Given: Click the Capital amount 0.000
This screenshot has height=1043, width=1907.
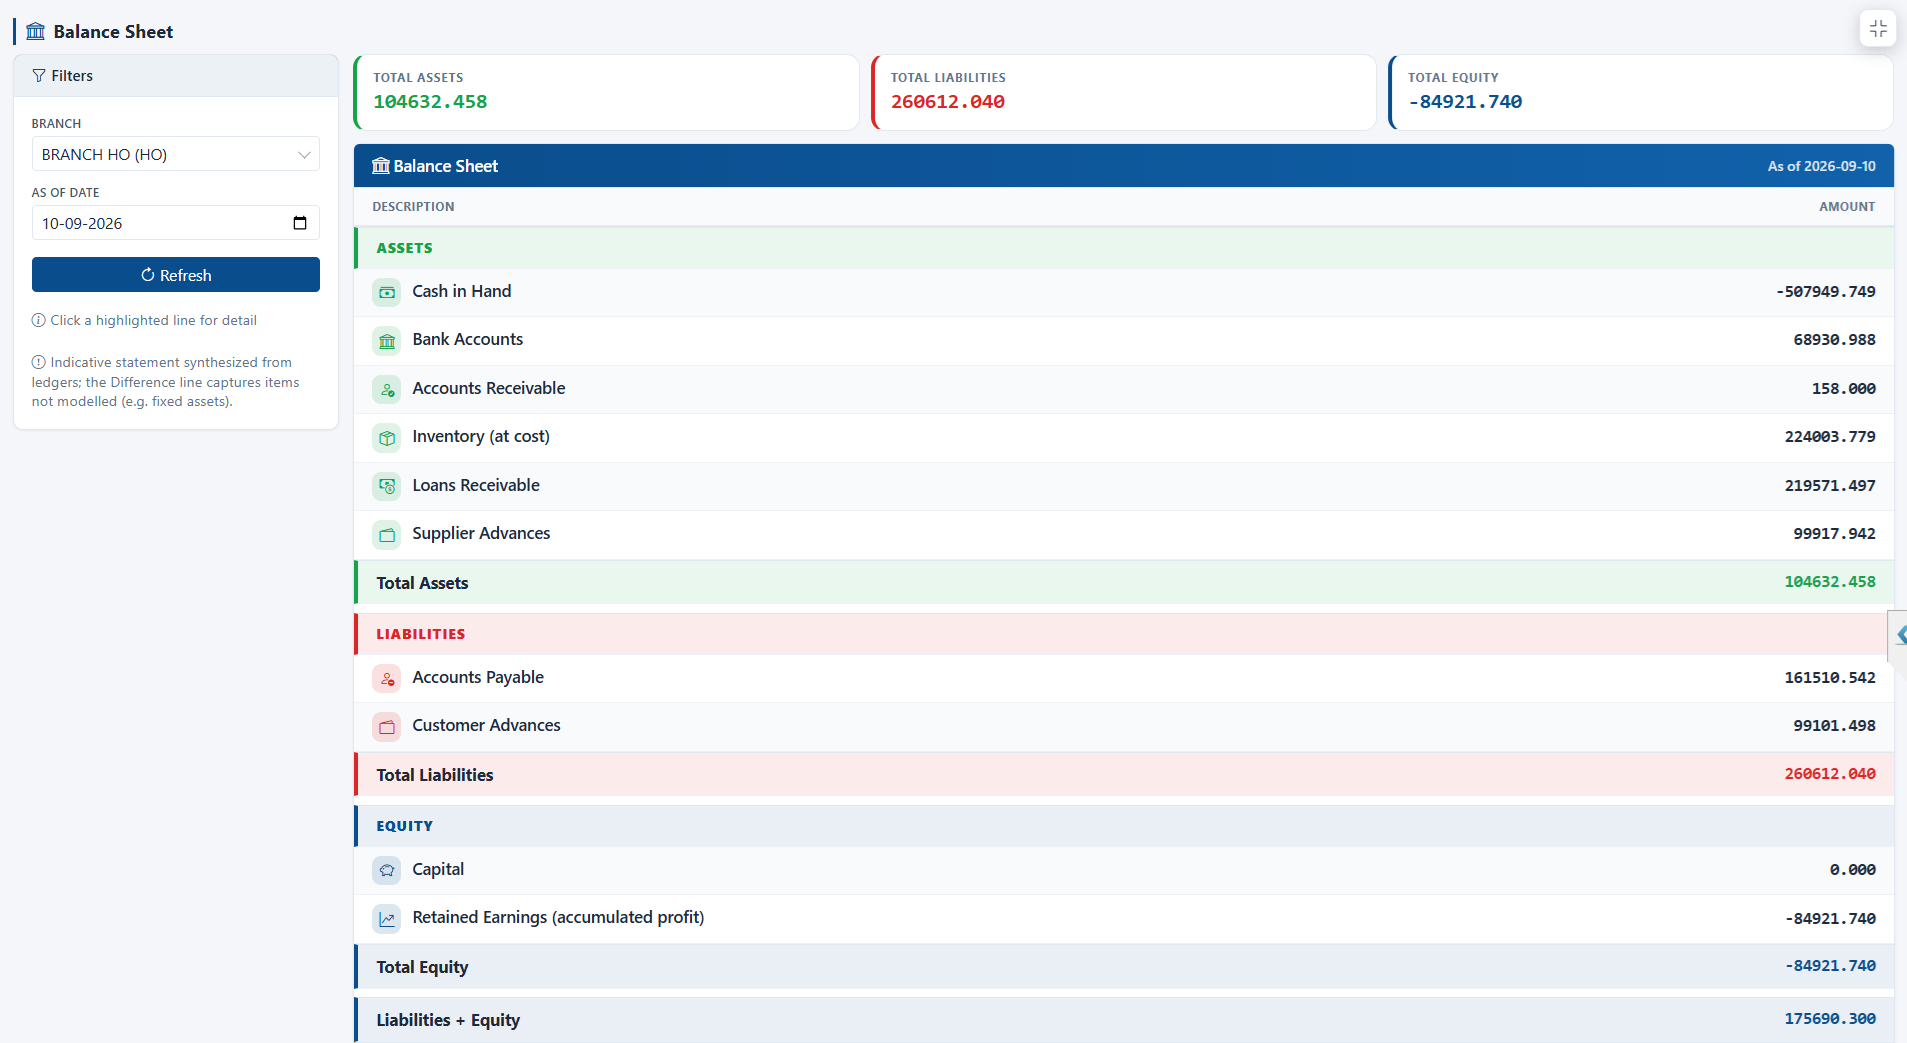Looking at the screenshot, I should pyautogui.click(x=1852, y=870).
